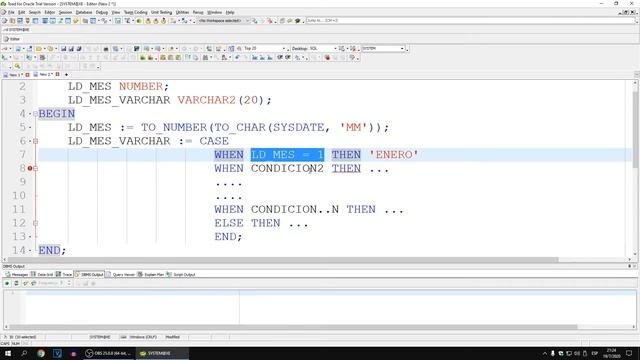
Task: Adjust the DBMS output frequency stepper
Action: pyautogui.click(x=69, y=283)
